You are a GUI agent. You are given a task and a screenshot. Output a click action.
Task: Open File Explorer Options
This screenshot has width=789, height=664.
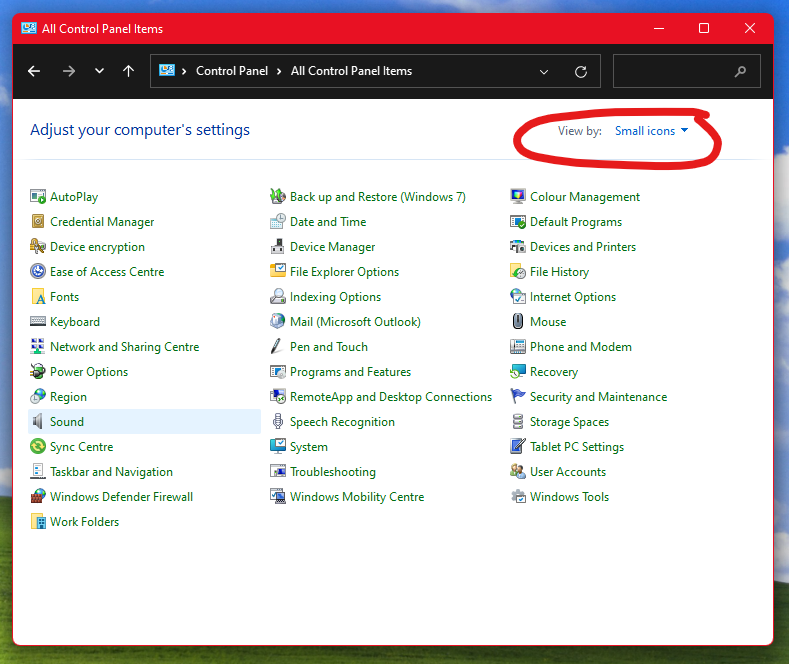344,272
